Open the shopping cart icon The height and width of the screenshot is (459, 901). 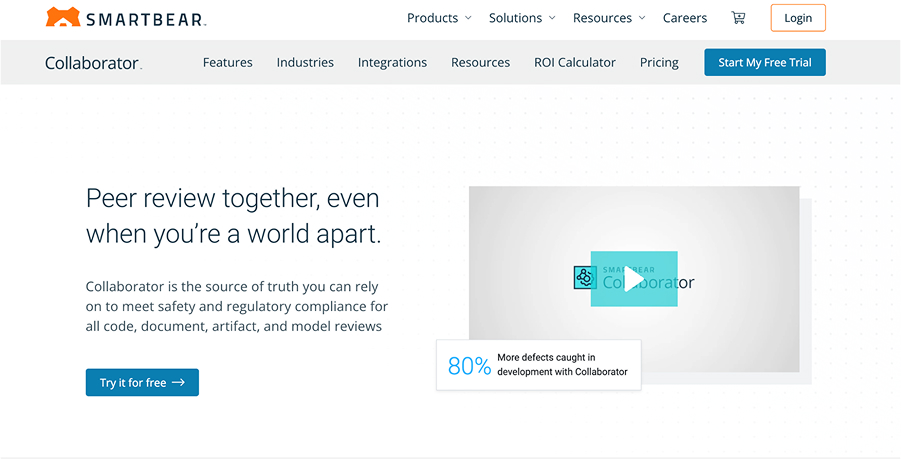click(738, 18)
